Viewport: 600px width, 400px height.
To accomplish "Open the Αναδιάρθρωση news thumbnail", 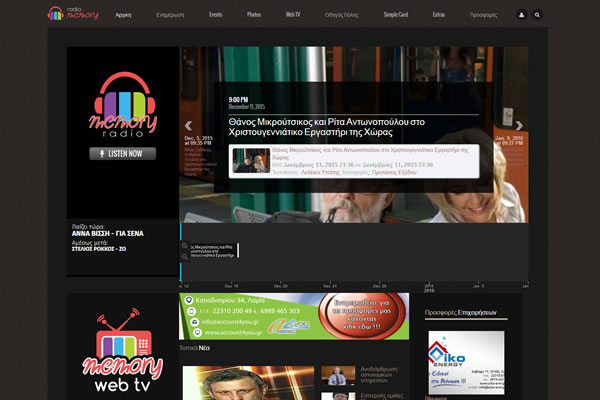I will 338,376.
